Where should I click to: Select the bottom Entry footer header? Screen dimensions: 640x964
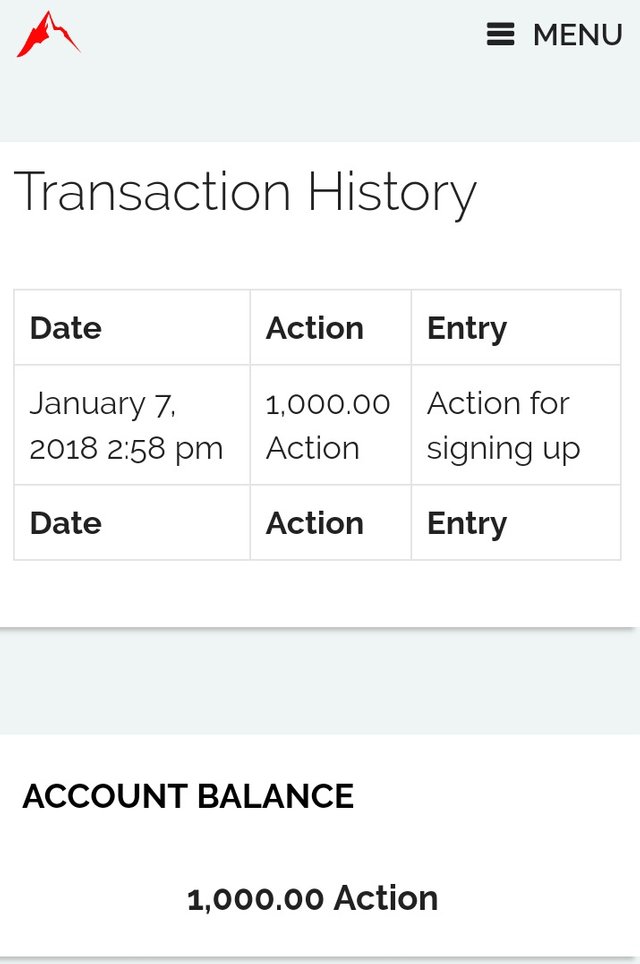(466, 523)
